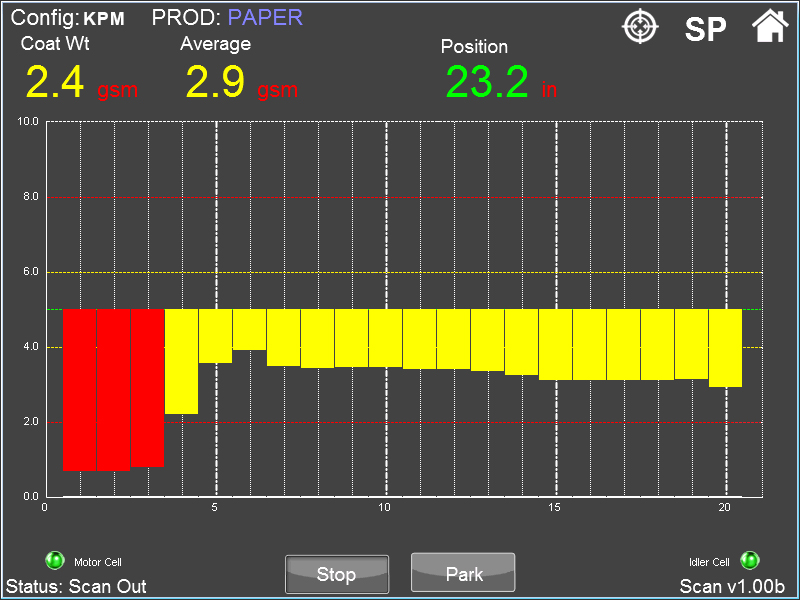Click the 2.4 gsm Coat Wt value

[82, 82]
